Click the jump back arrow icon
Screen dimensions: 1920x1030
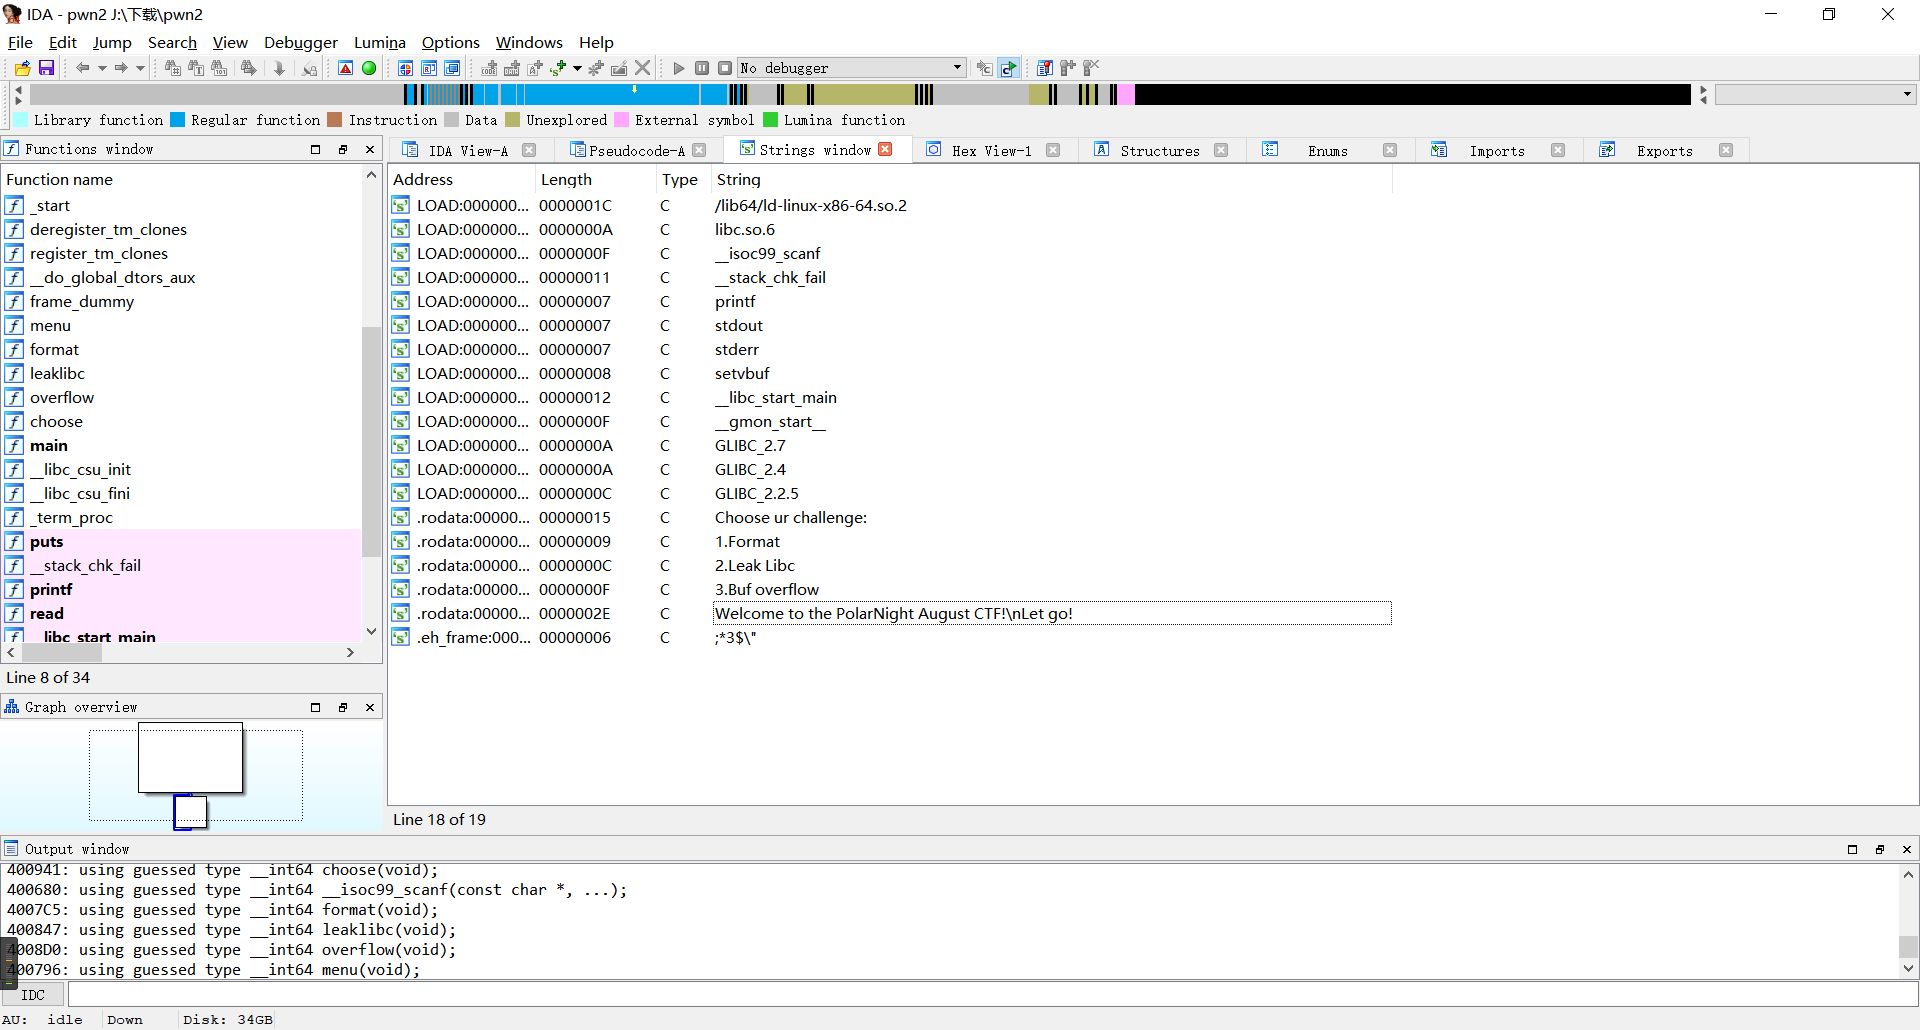click(83, 68)
